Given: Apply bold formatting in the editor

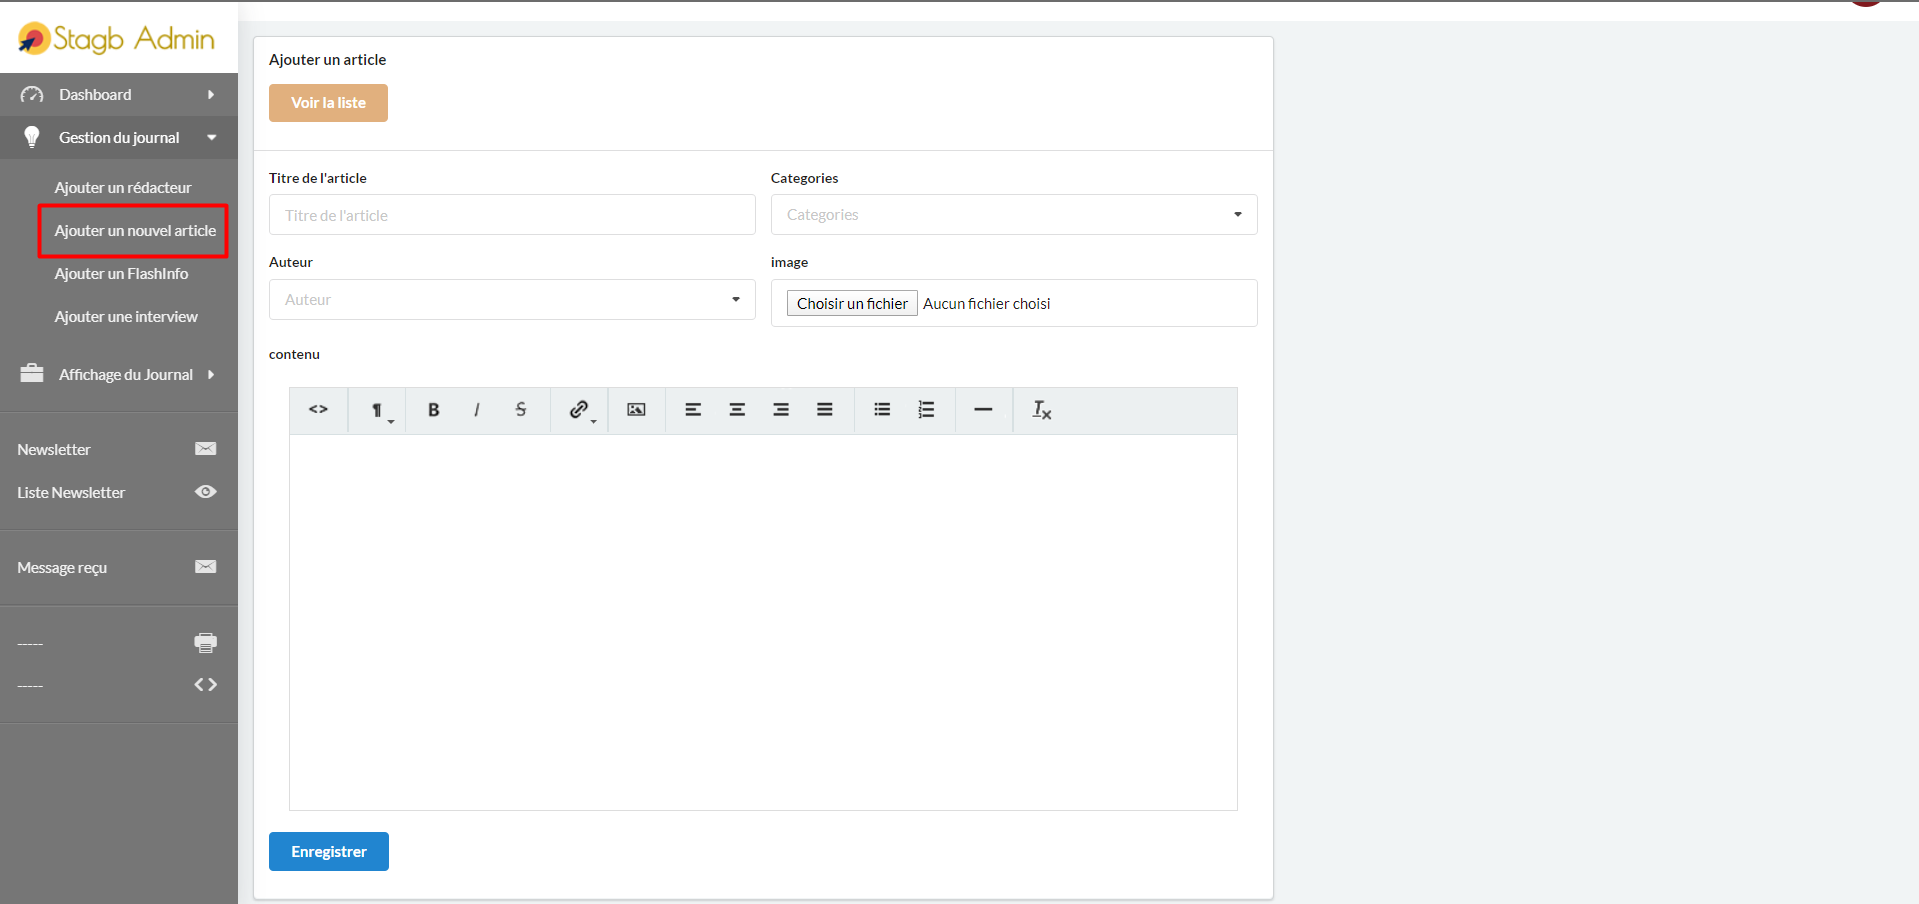Looking at the screenshot, I should coord(433,410).
